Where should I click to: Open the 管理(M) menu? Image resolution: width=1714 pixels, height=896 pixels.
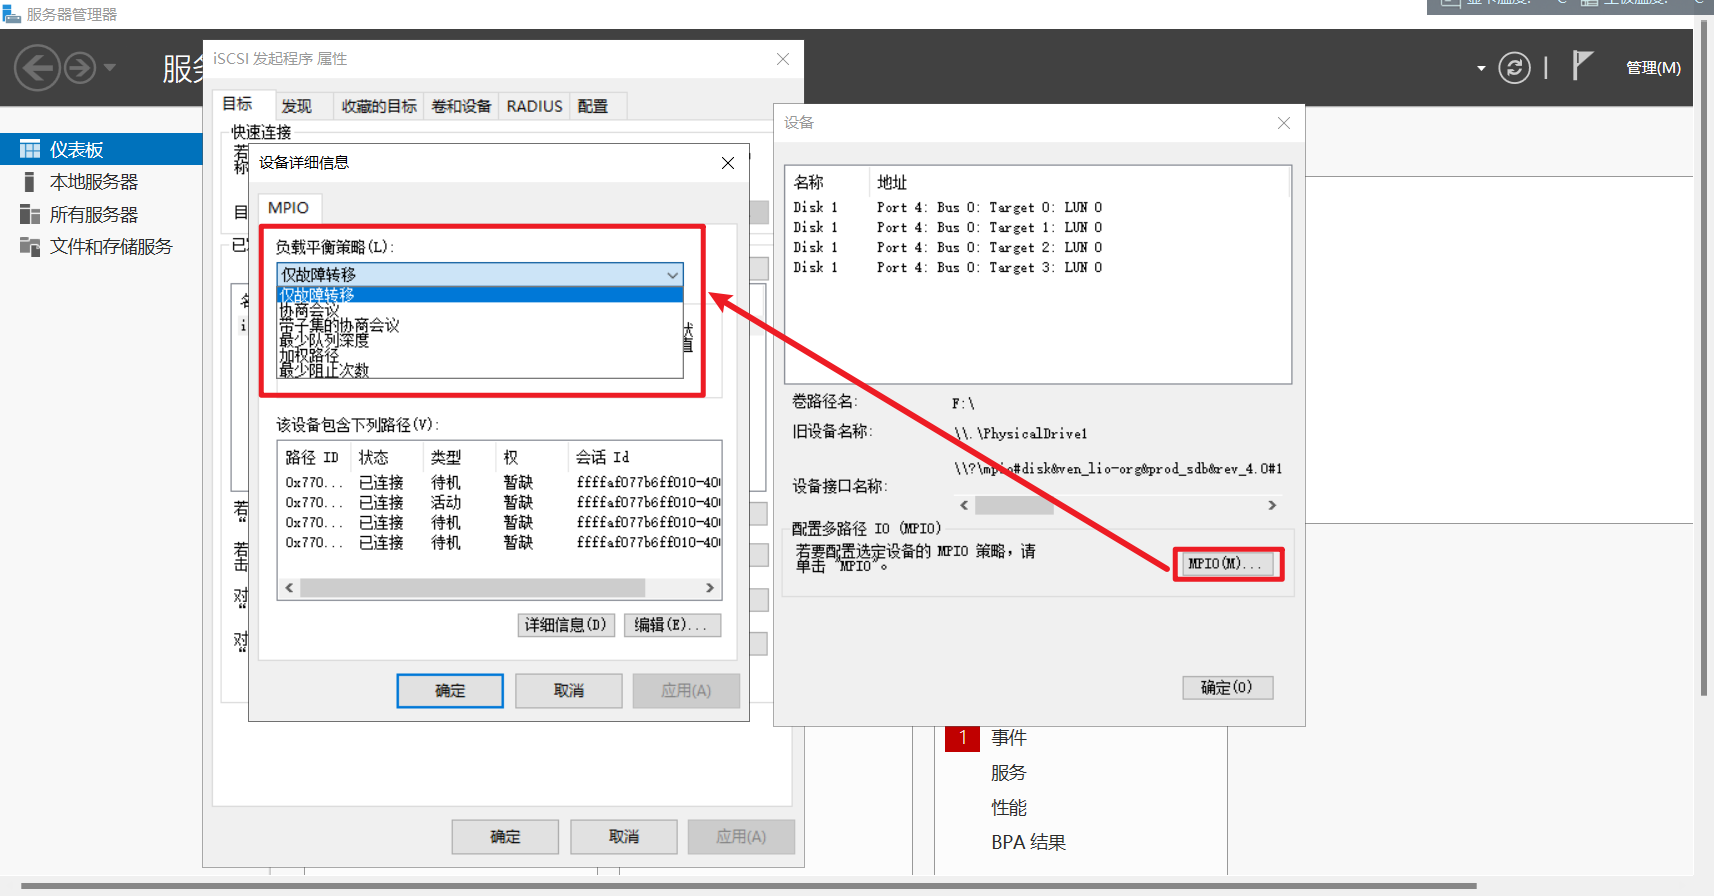[x=1653, y=67]
